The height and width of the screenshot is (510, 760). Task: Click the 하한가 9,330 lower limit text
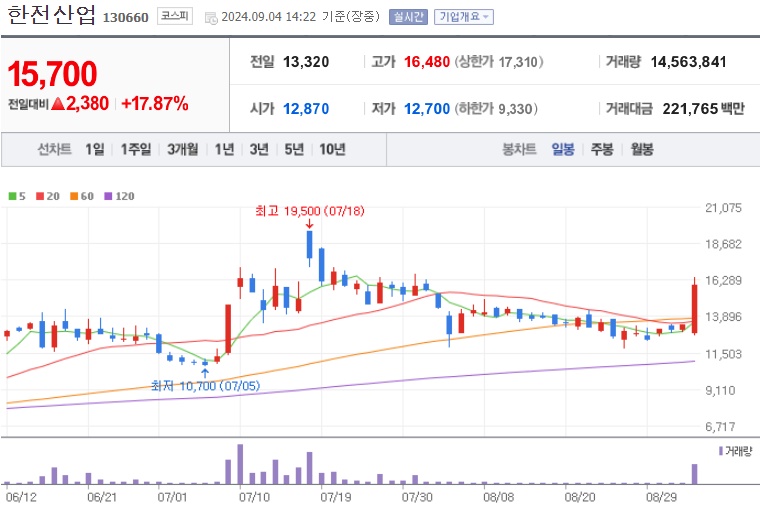pos(496,109)
